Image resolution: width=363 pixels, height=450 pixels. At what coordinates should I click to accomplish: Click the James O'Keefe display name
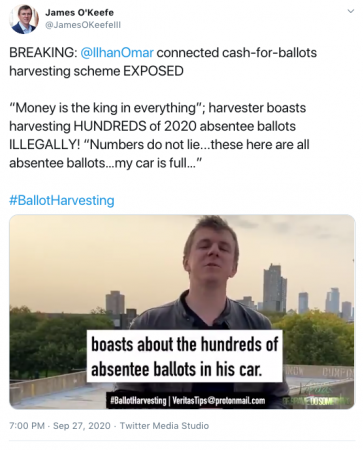pyautogui.click(x=79, y=13)
